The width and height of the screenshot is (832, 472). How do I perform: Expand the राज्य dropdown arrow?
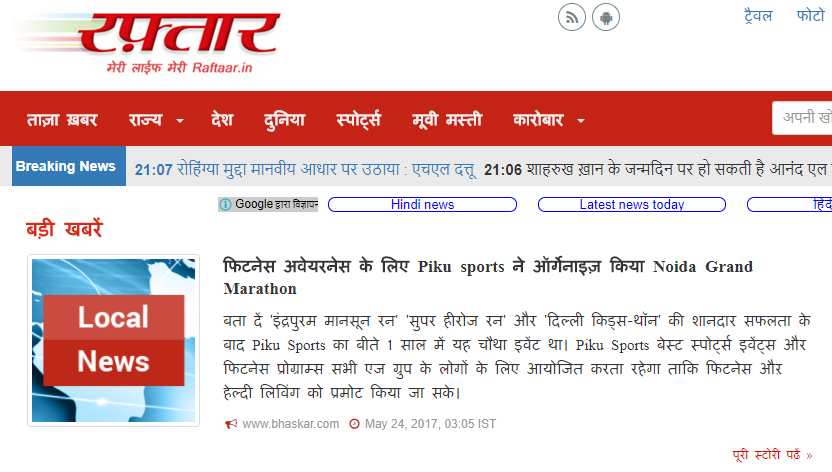click(180, 121)
